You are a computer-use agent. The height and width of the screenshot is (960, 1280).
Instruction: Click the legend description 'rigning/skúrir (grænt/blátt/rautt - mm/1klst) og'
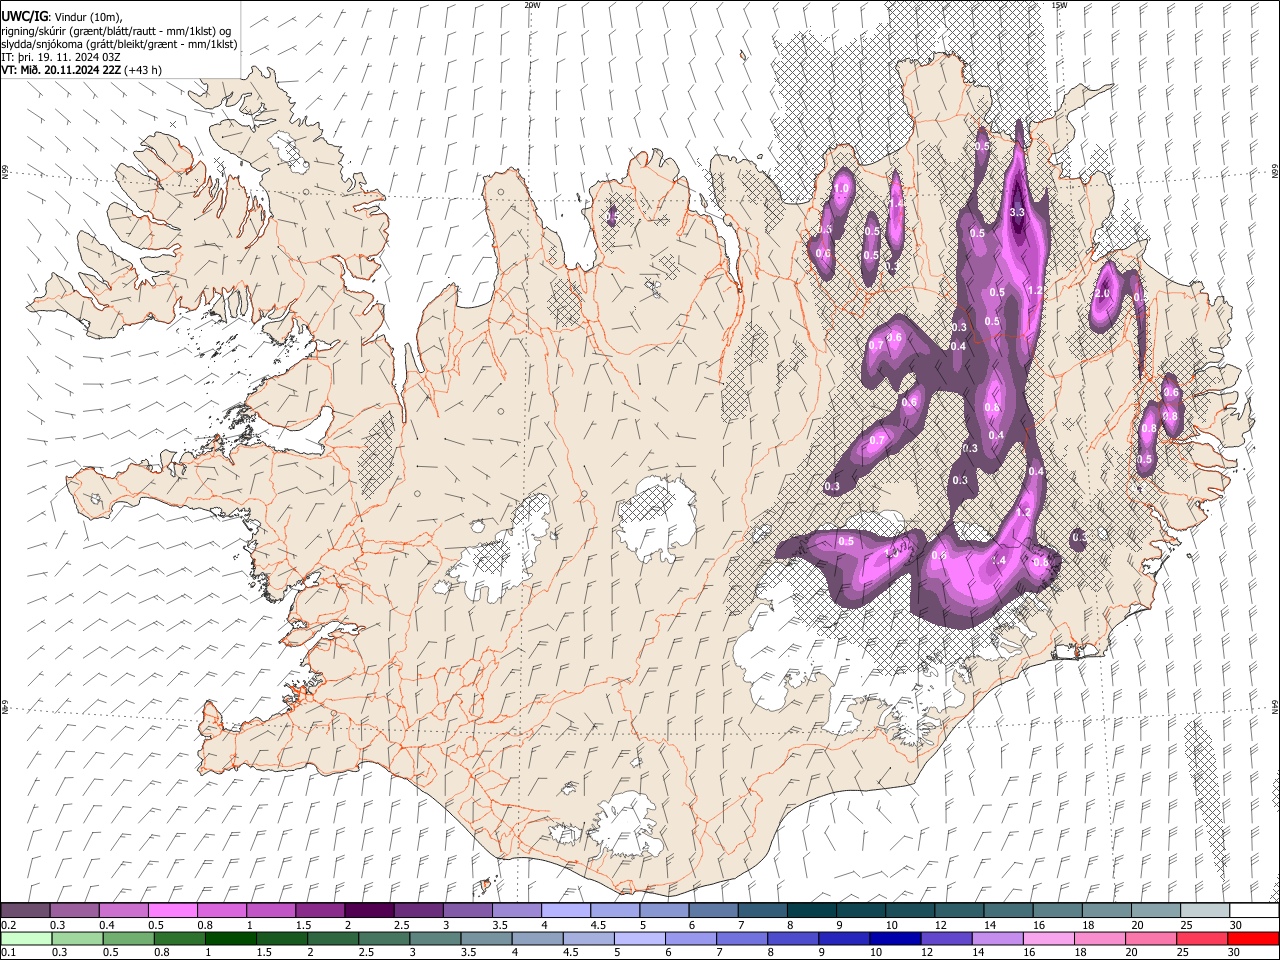click(116, 31)
